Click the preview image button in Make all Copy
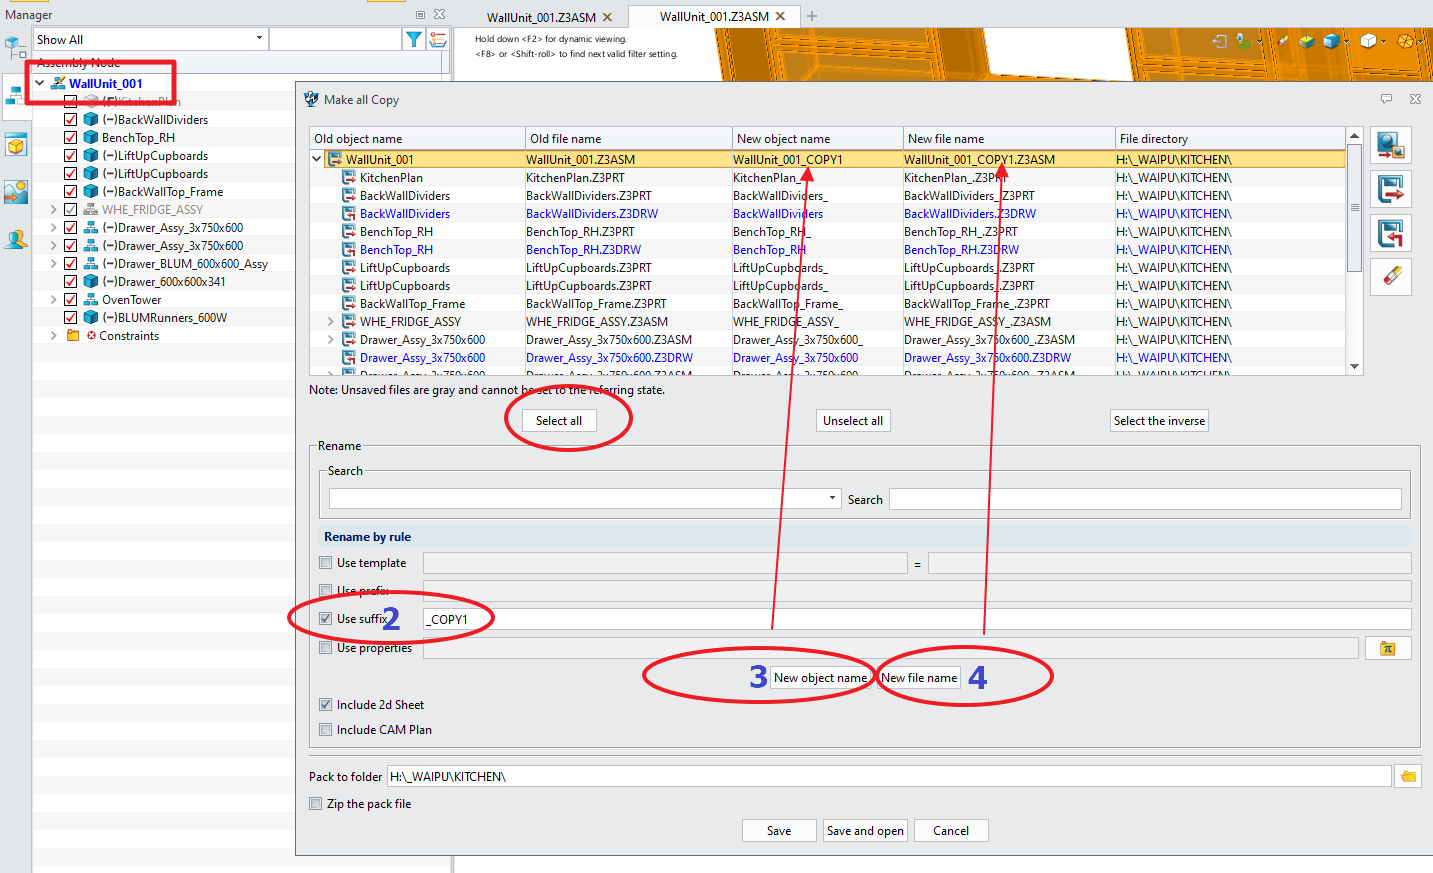1433x873 pixels. click(x=1390, y=145)
